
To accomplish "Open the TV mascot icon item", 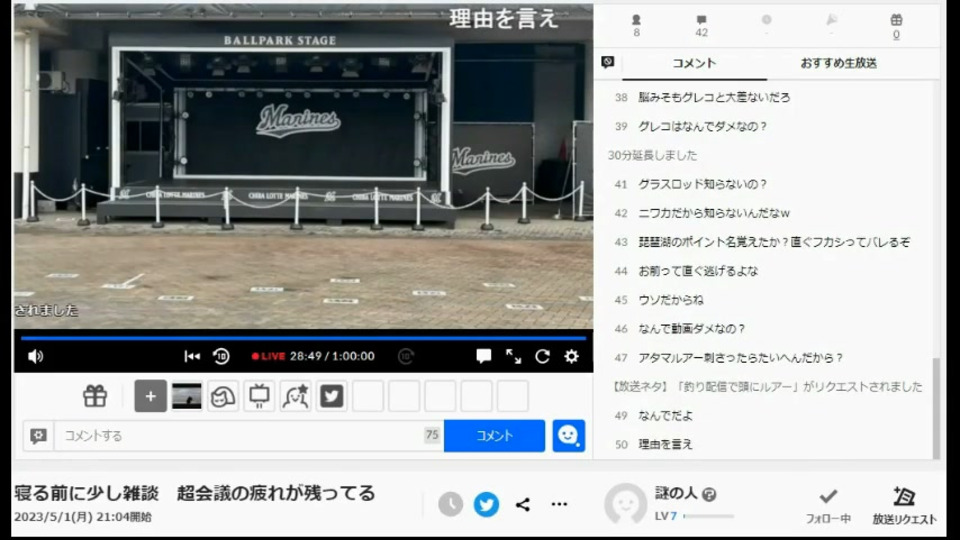I will 259,396.
